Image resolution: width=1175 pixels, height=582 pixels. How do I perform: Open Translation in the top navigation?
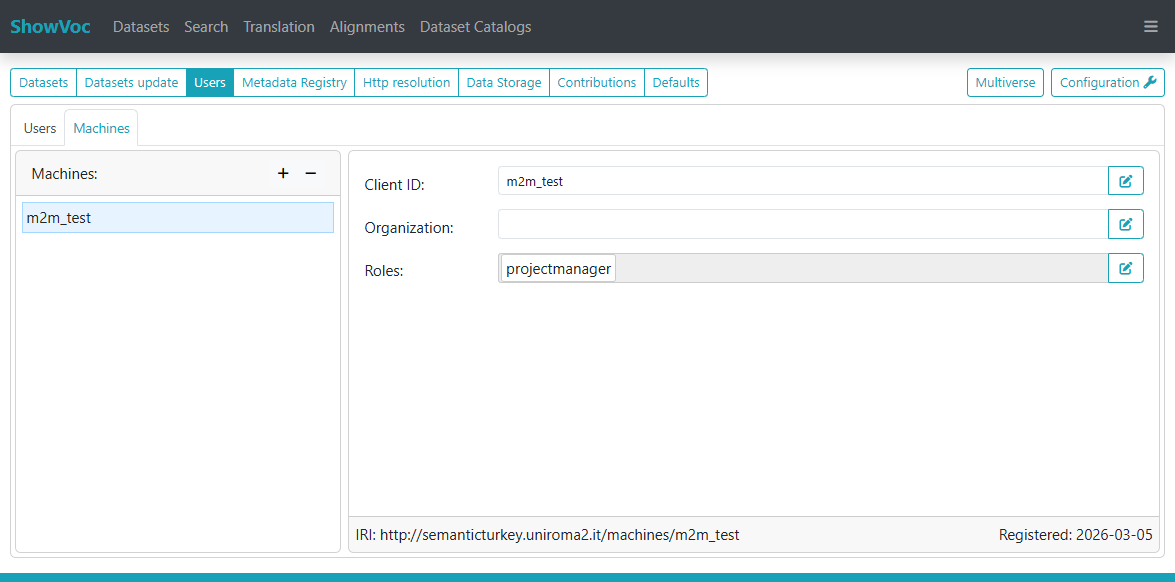pos(279,27)
